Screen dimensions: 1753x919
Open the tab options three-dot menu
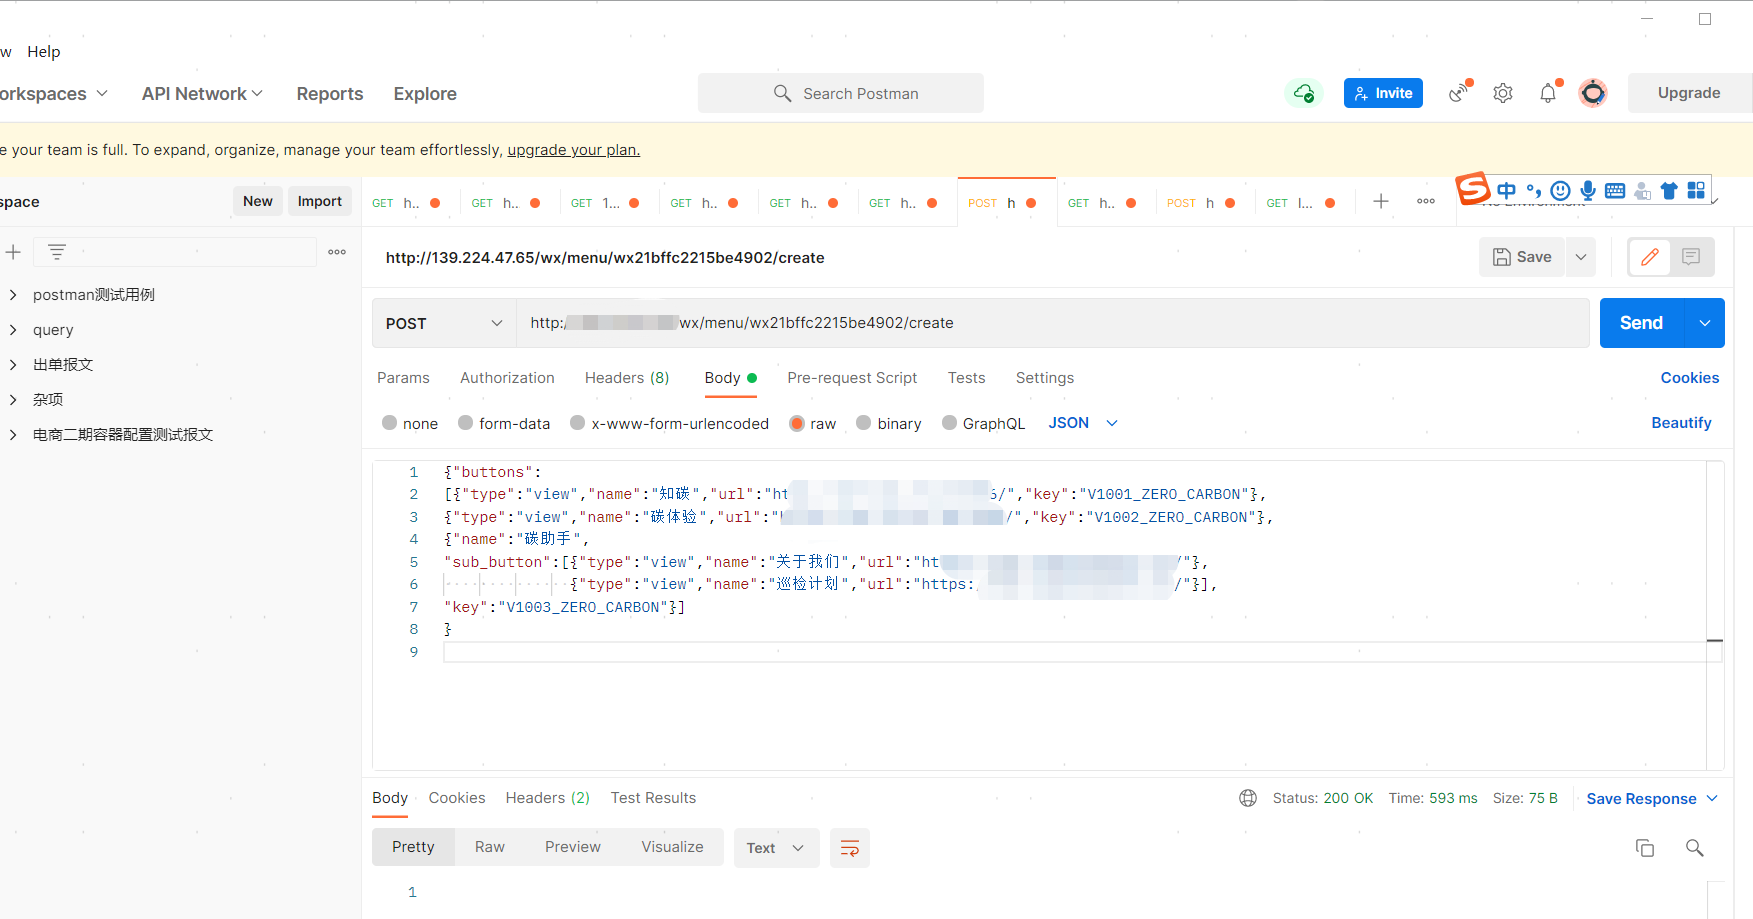click(x=1426, y=201)
